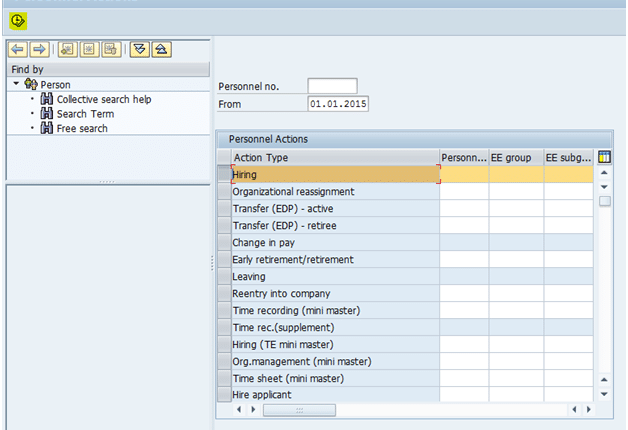Viewport: 628px width, 430px height.
Task: Click the Personnel no. input field
Action: click(332, 86)
